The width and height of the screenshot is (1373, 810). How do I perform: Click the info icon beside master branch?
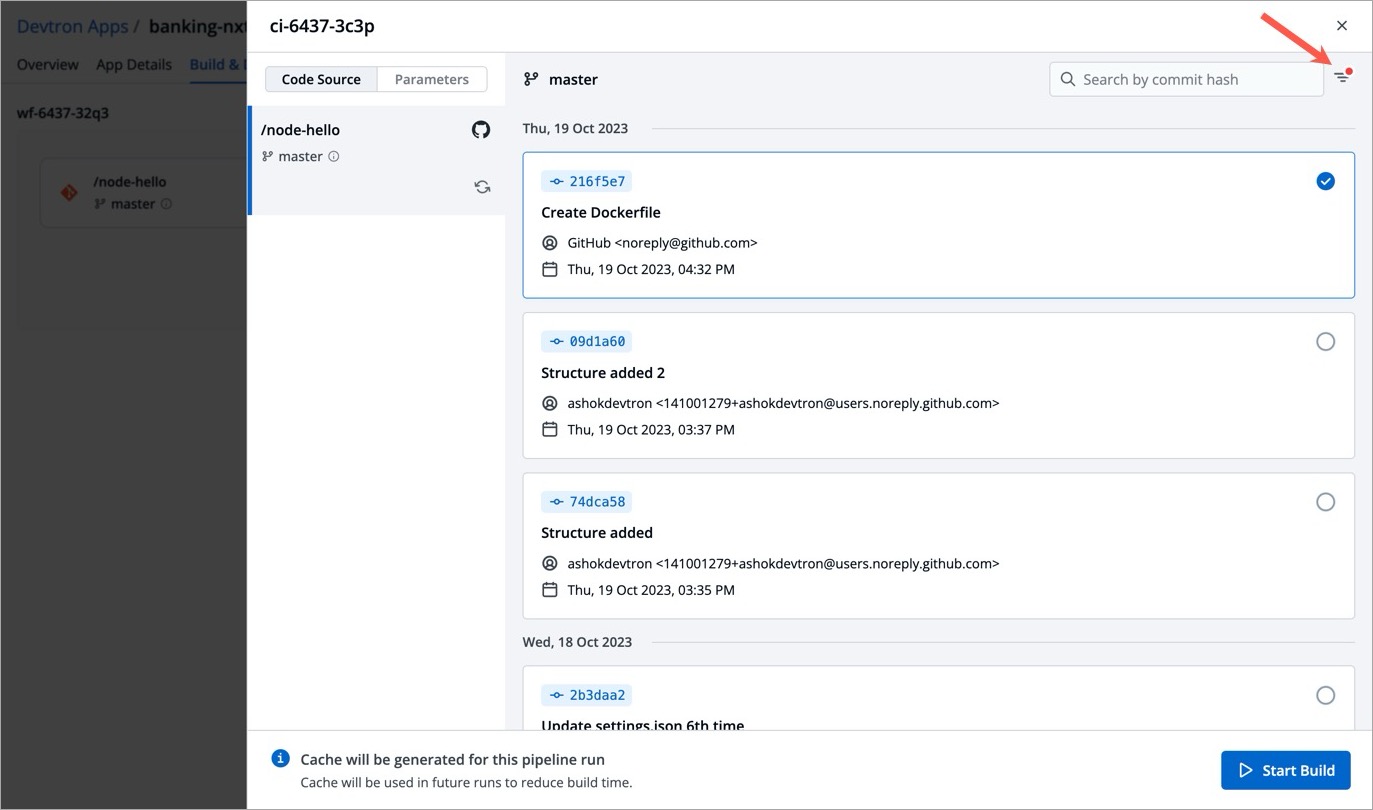(334, 157)
